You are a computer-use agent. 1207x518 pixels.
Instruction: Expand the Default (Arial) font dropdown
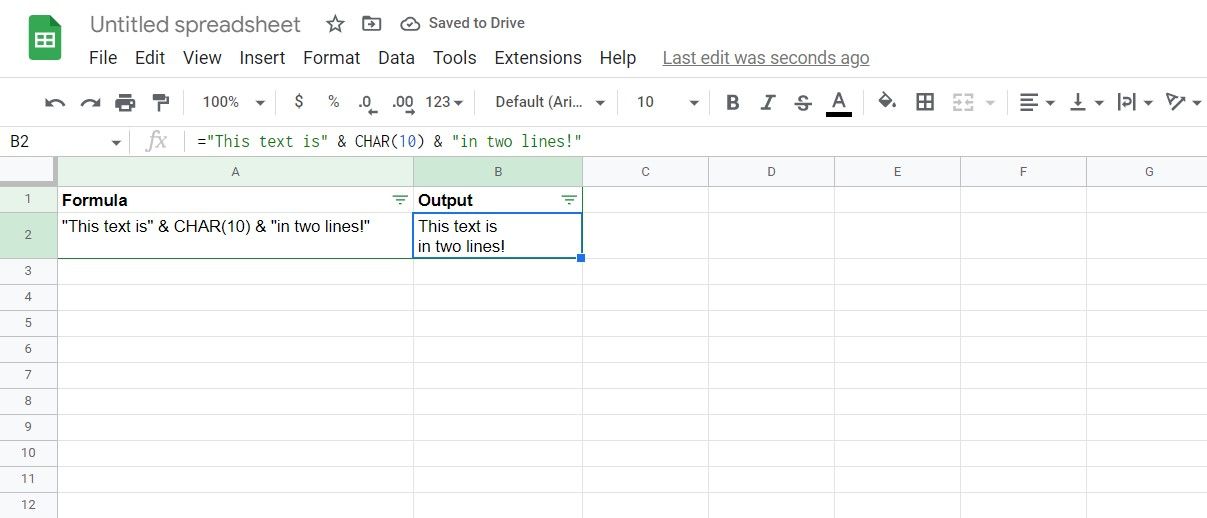(x=551, y=102)
